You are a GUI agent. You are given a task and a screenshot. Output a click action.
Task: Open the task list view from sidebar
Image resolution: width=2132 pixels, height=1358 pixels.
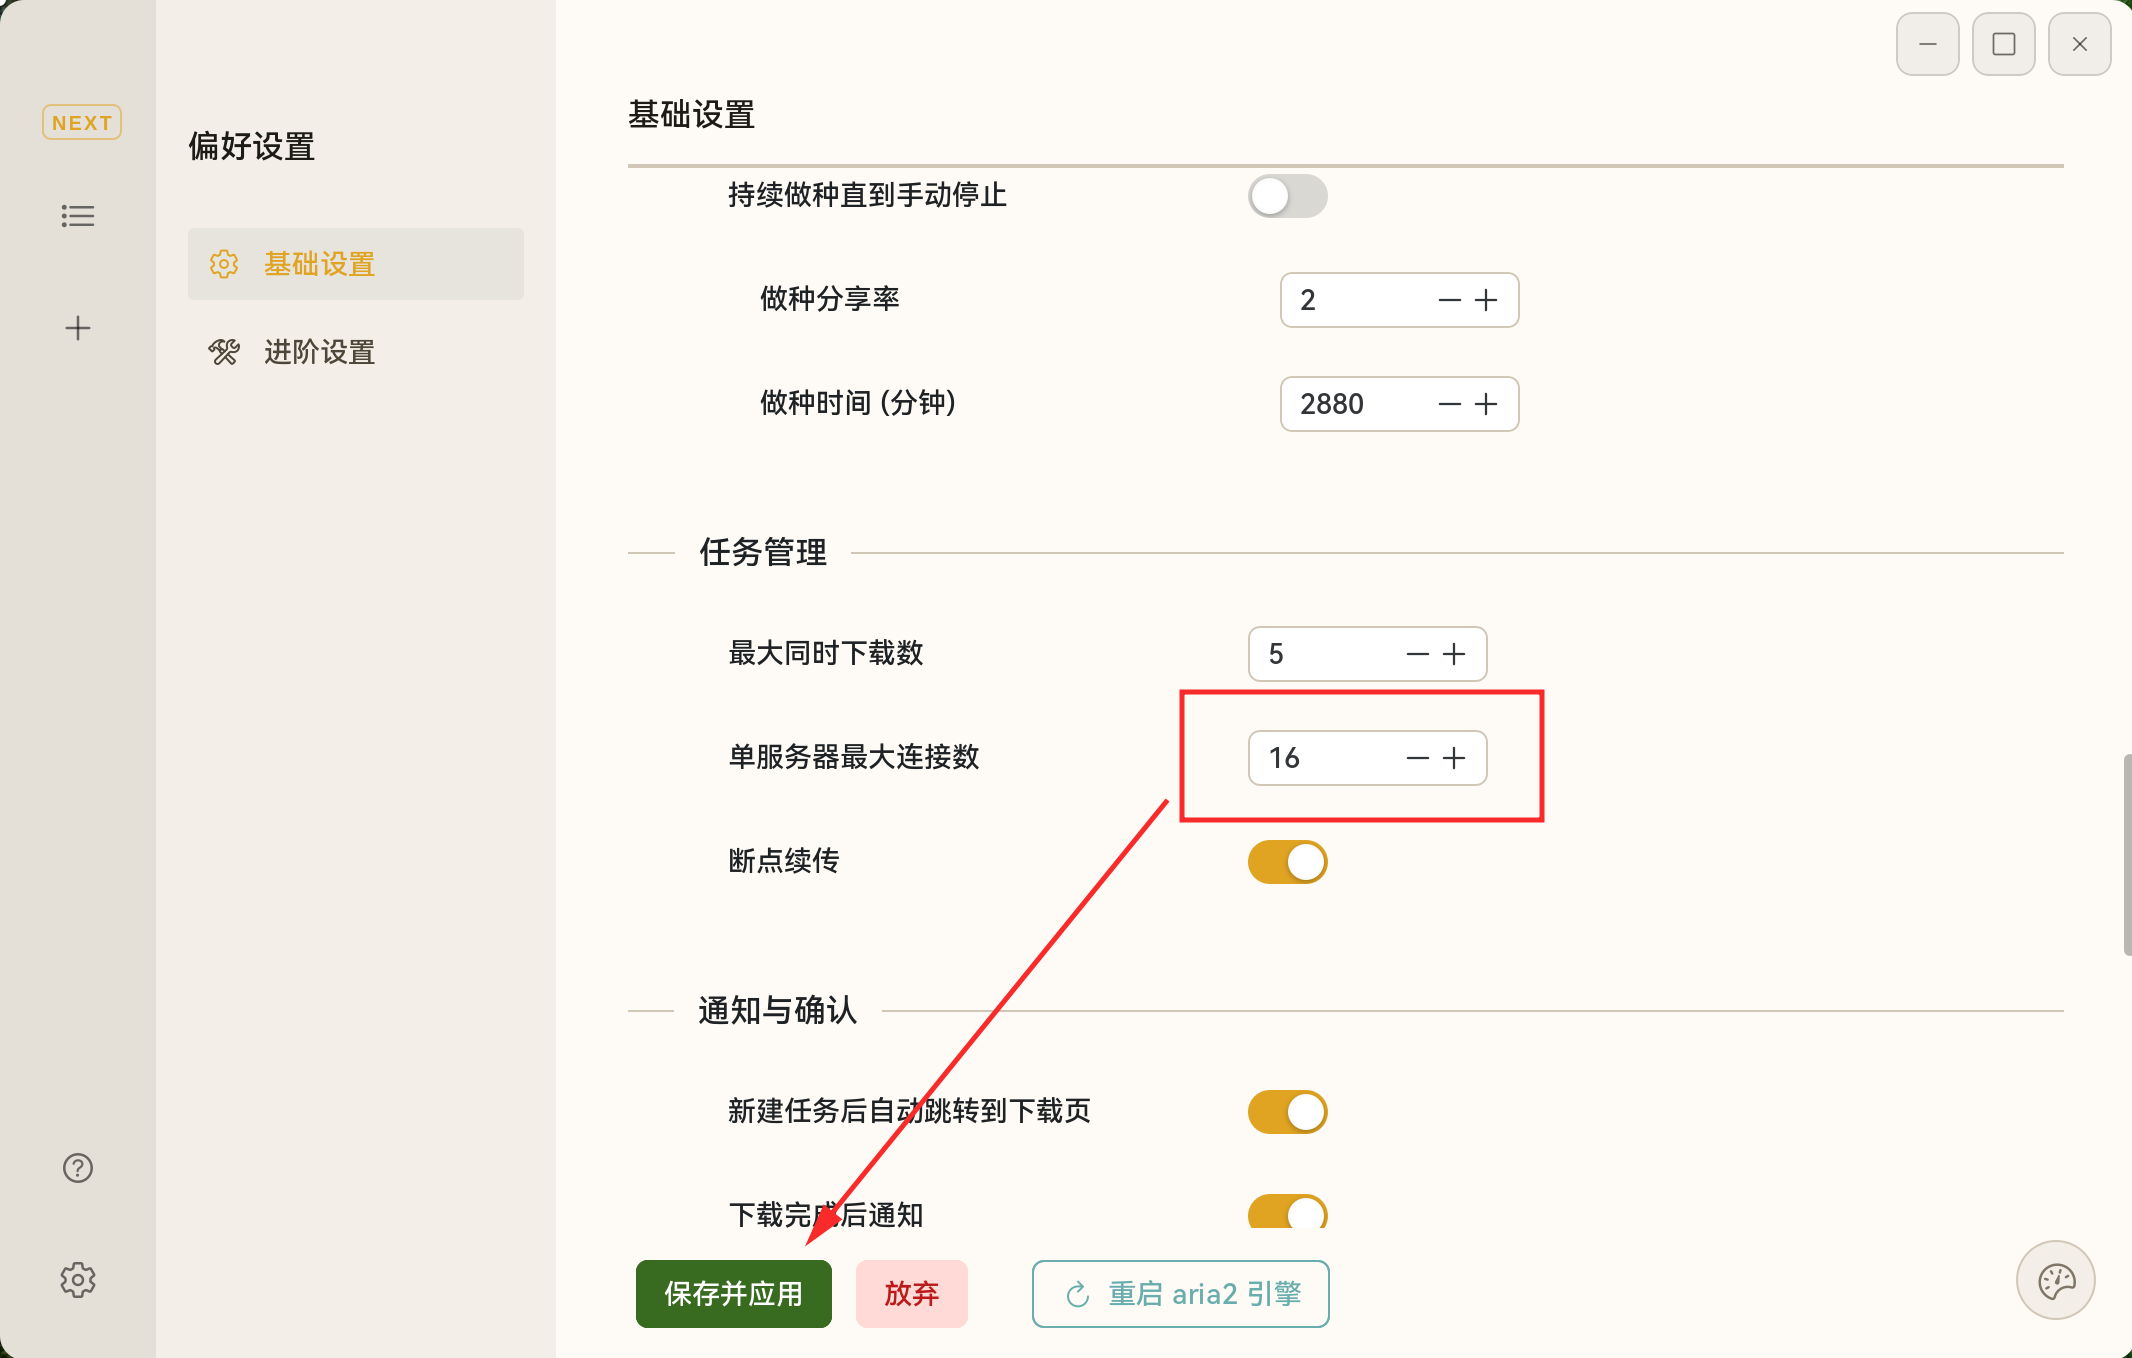[x=78, y=216]
